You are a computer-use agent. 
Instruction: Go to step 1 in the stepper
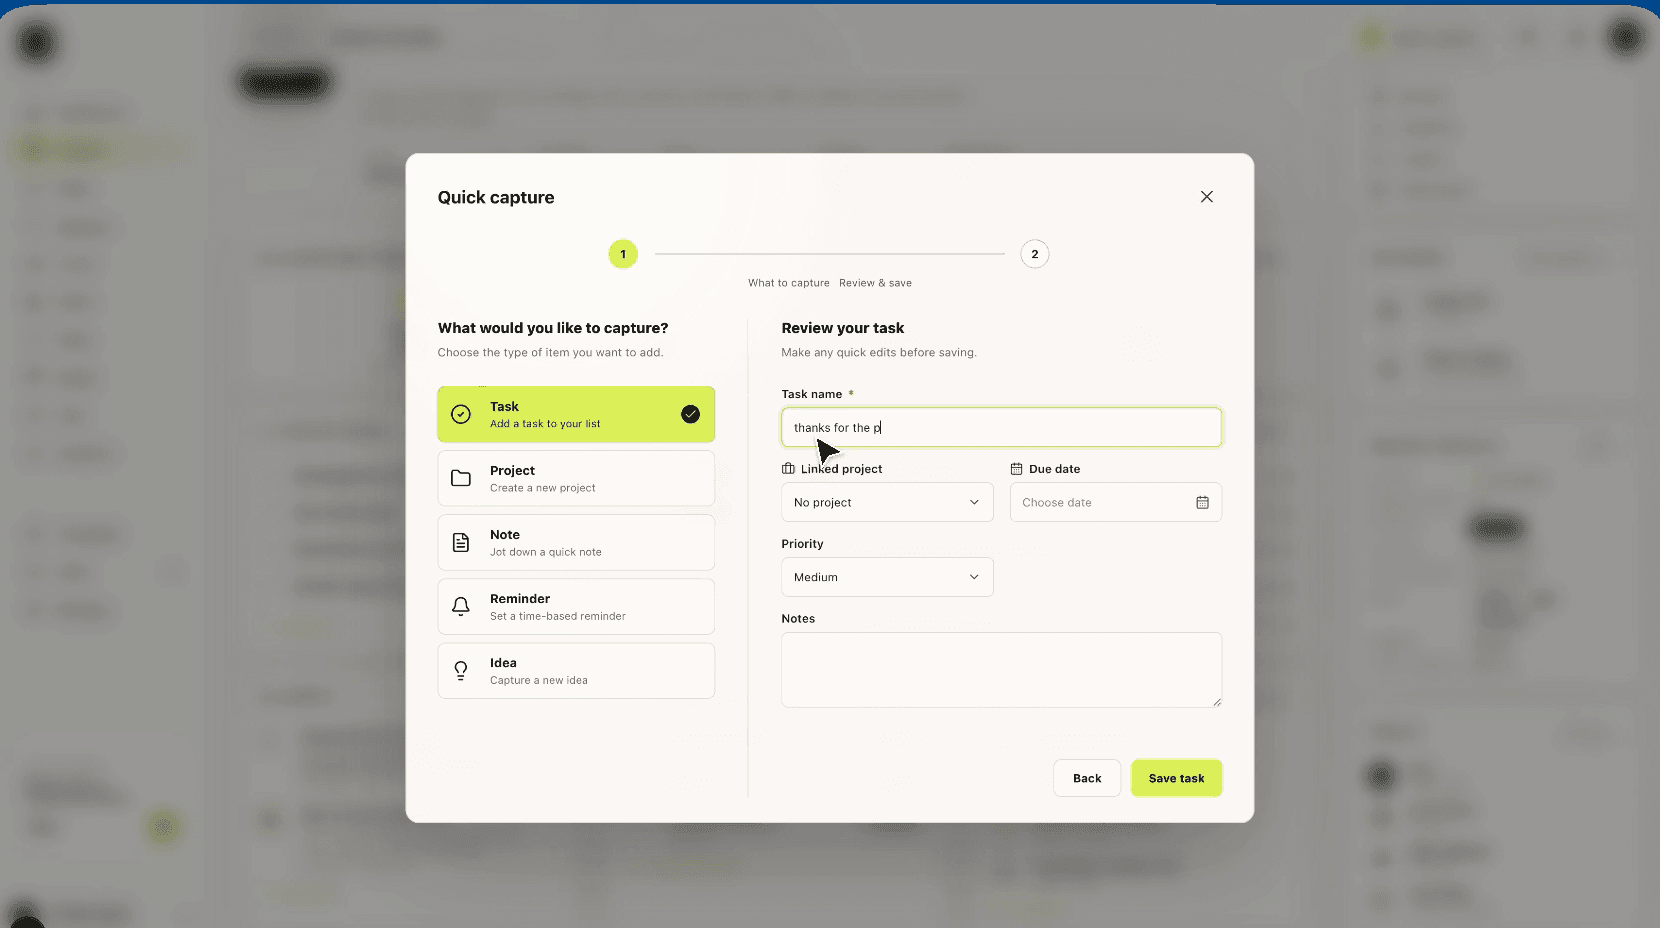coord(623,254)
